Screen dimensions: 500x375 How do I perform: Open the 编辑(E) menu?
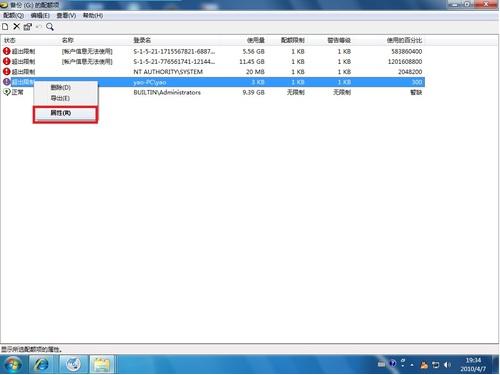point(40,15)
